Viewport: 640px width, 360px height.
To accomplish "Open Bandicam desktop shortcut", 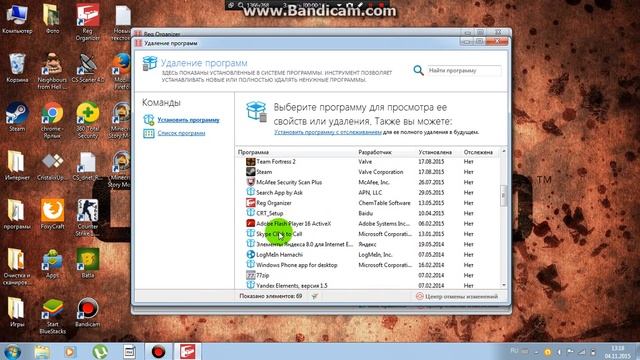I will 87,313.
